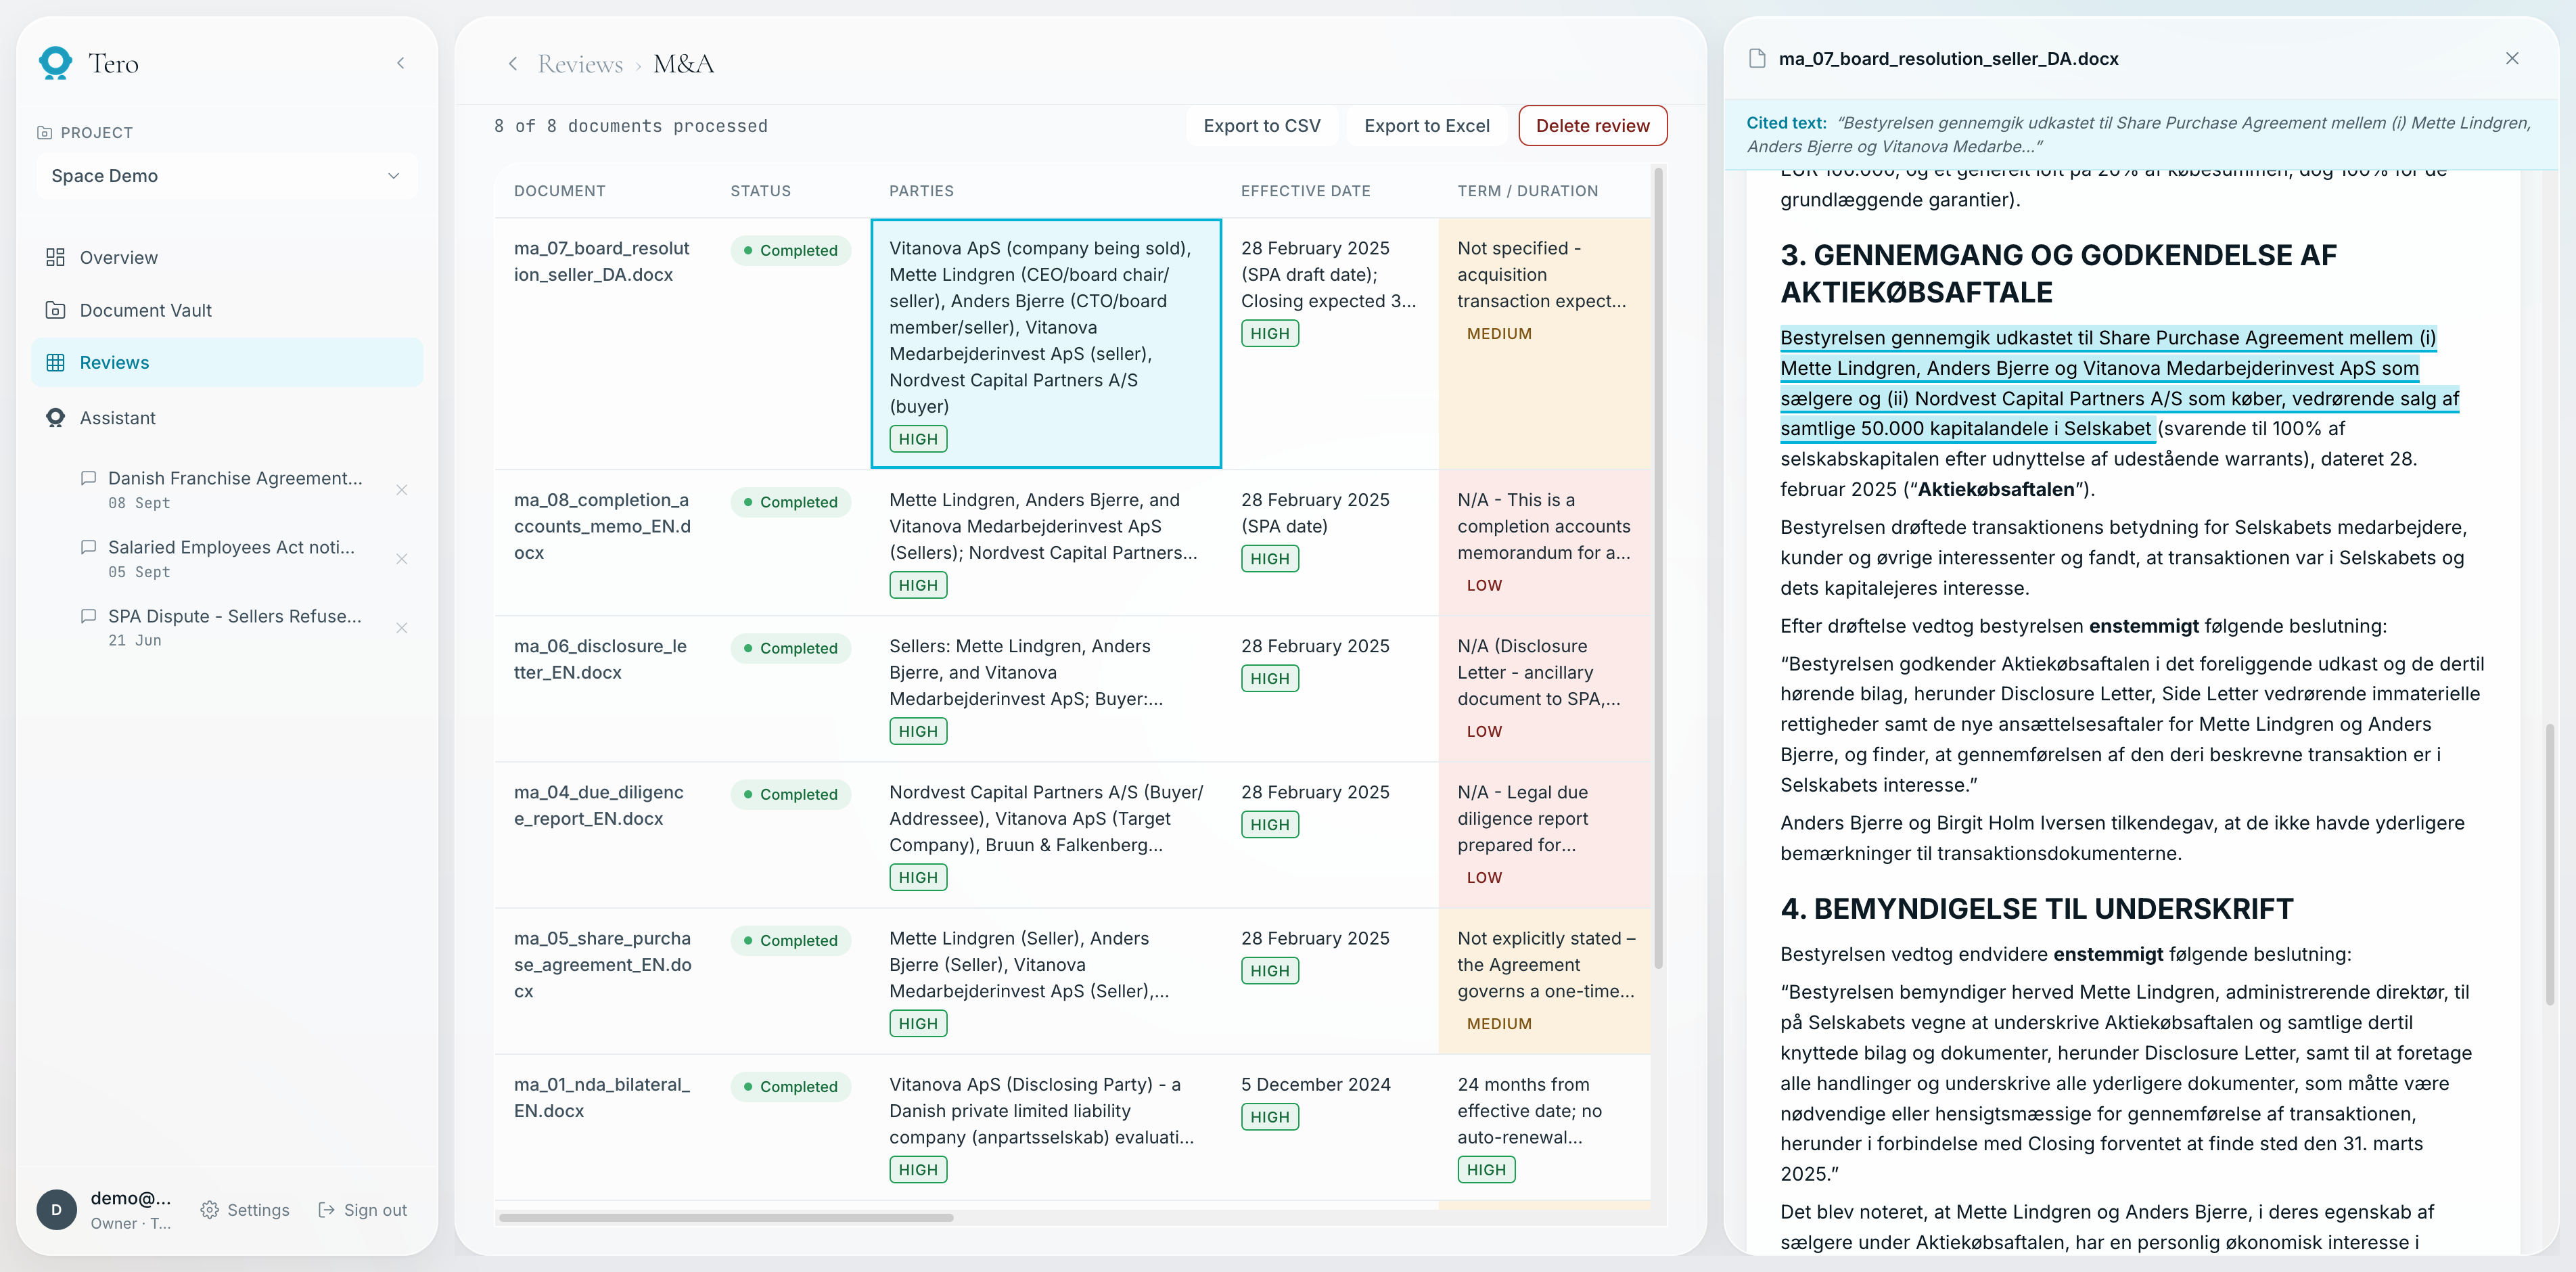Open the SPA Dispute chat
This screenshot has height=1272, width=2576.
click(x=235, y=627)
